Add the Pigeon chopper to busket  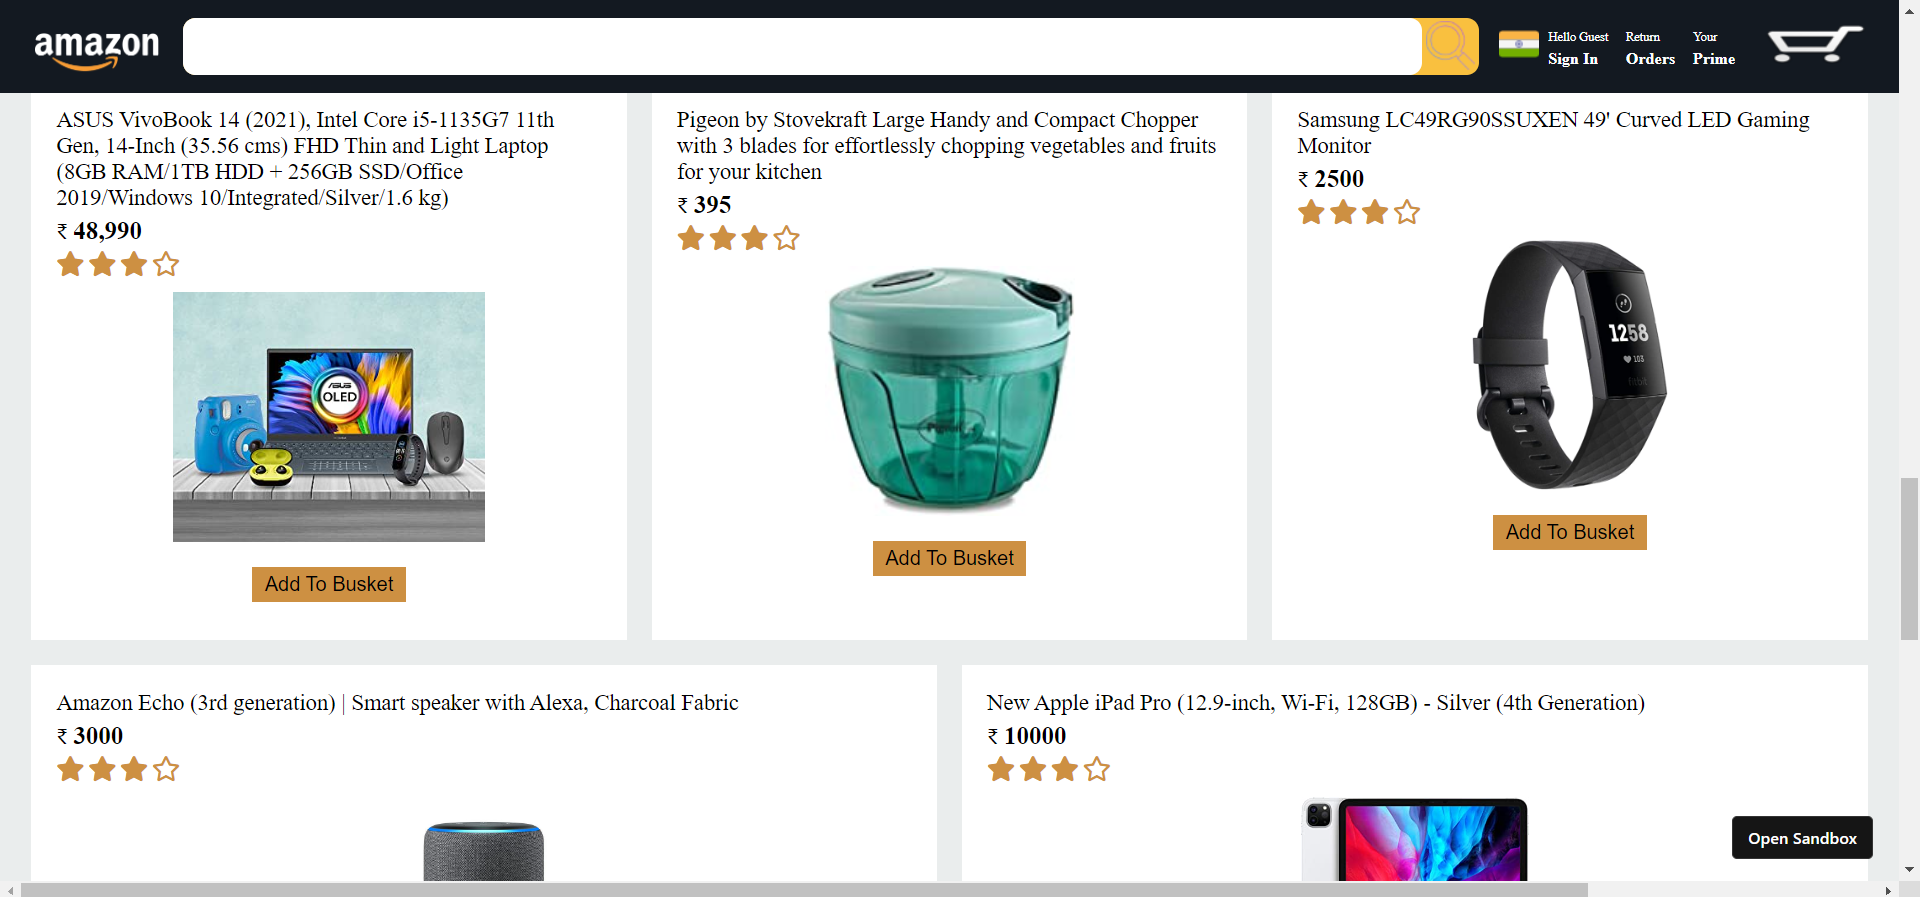click(x=948, y=558)
